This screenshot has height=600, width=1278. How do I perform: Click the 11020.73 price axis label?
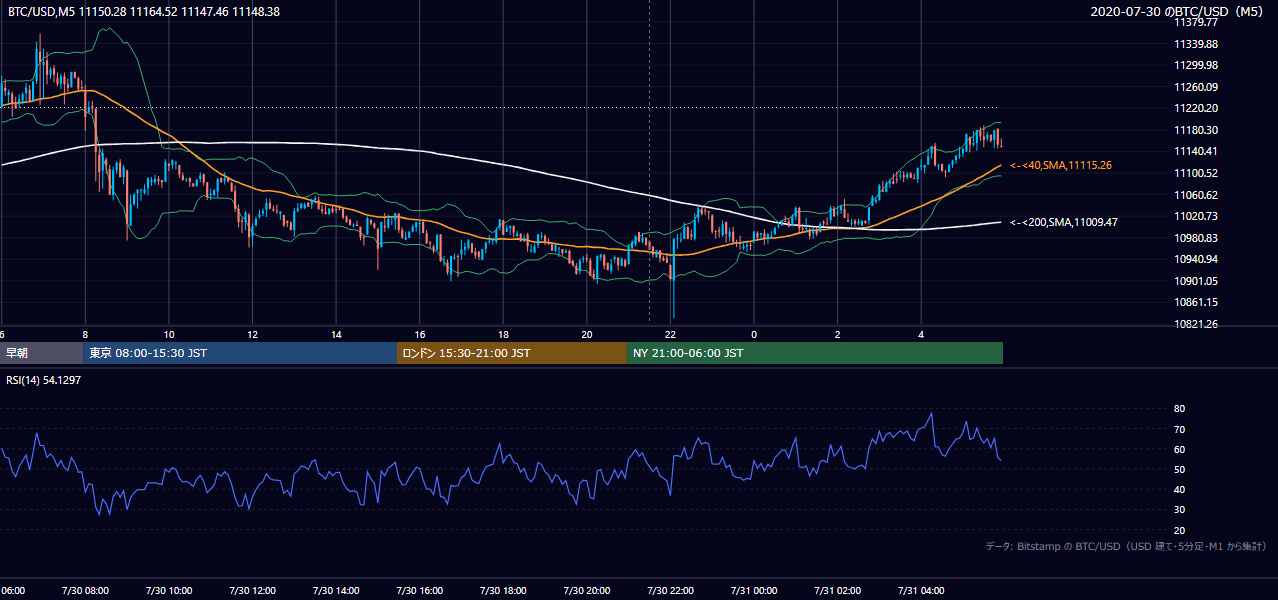(1196, 216)
